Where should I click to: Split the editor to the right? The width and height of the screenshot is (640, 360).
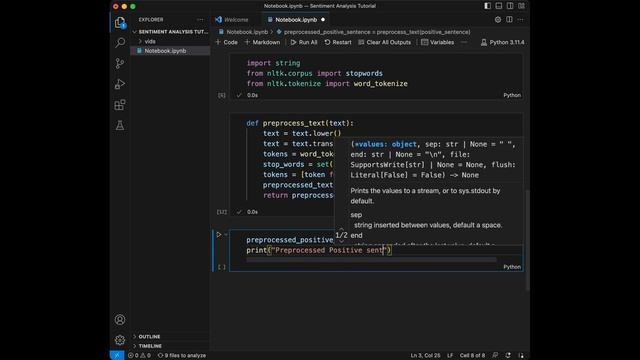(509, 20)
